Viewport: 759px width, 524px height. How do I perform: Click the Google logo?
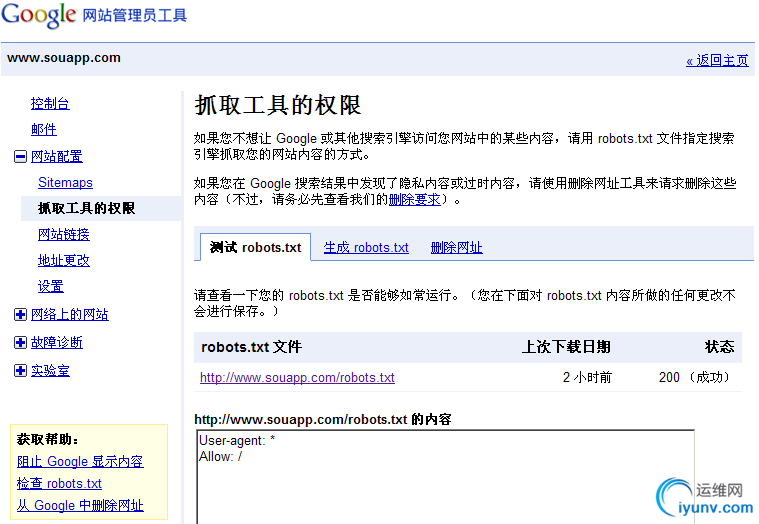[39, 15]
